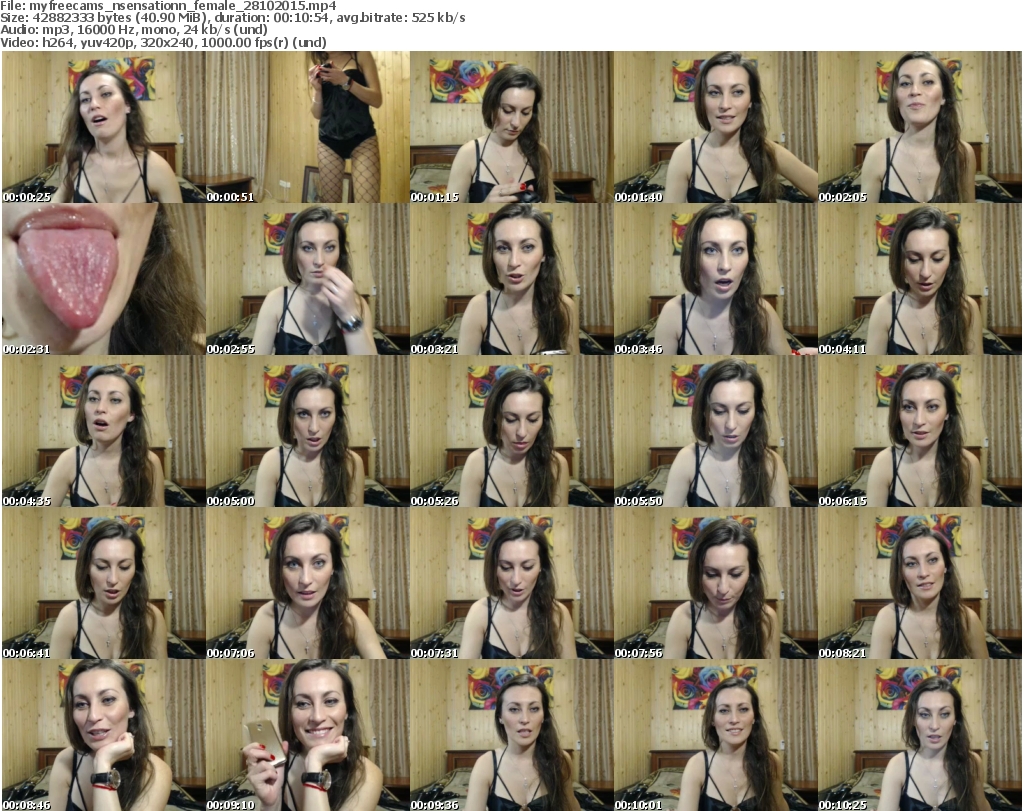Click the Size and duration info line

point(232,18)
